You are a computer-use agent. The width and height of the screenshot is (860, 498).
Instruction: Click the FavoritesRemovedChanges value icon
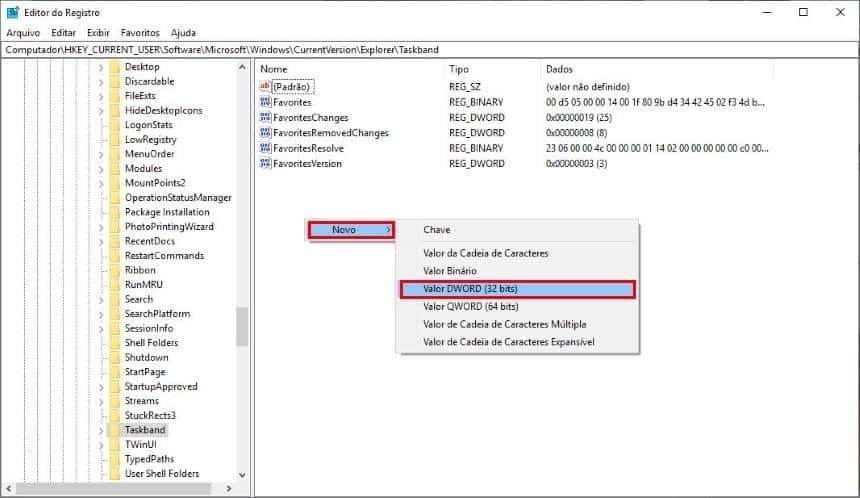click(x=265, y=133)
